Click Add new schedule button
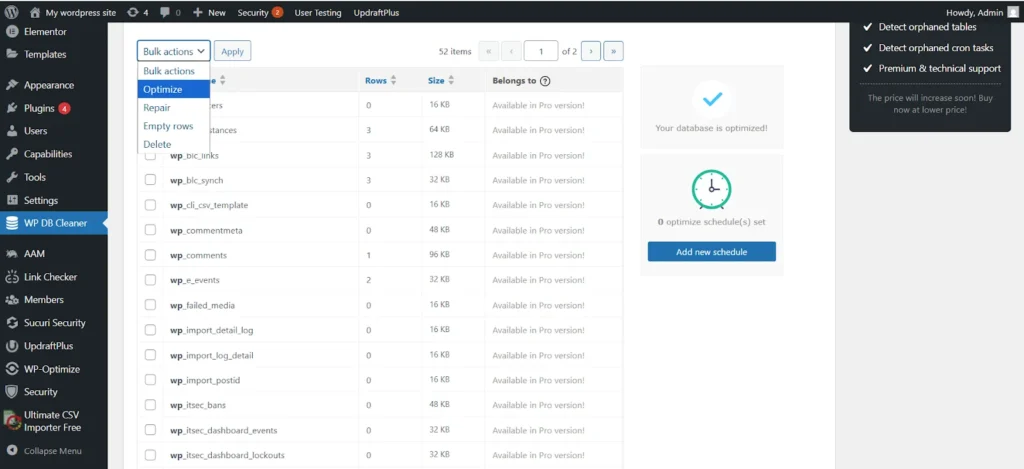The image size is (1024, 469). [x=712, y=251]
